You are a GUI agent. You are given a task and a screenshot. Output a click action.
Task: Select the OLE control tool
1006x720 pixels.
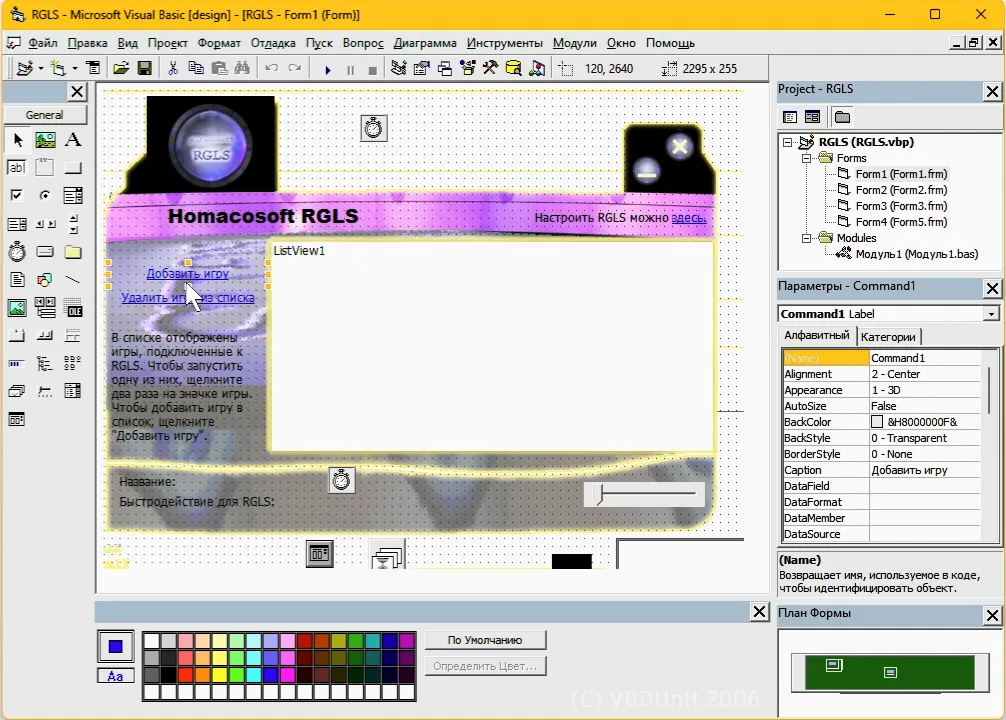pos(73,308)
